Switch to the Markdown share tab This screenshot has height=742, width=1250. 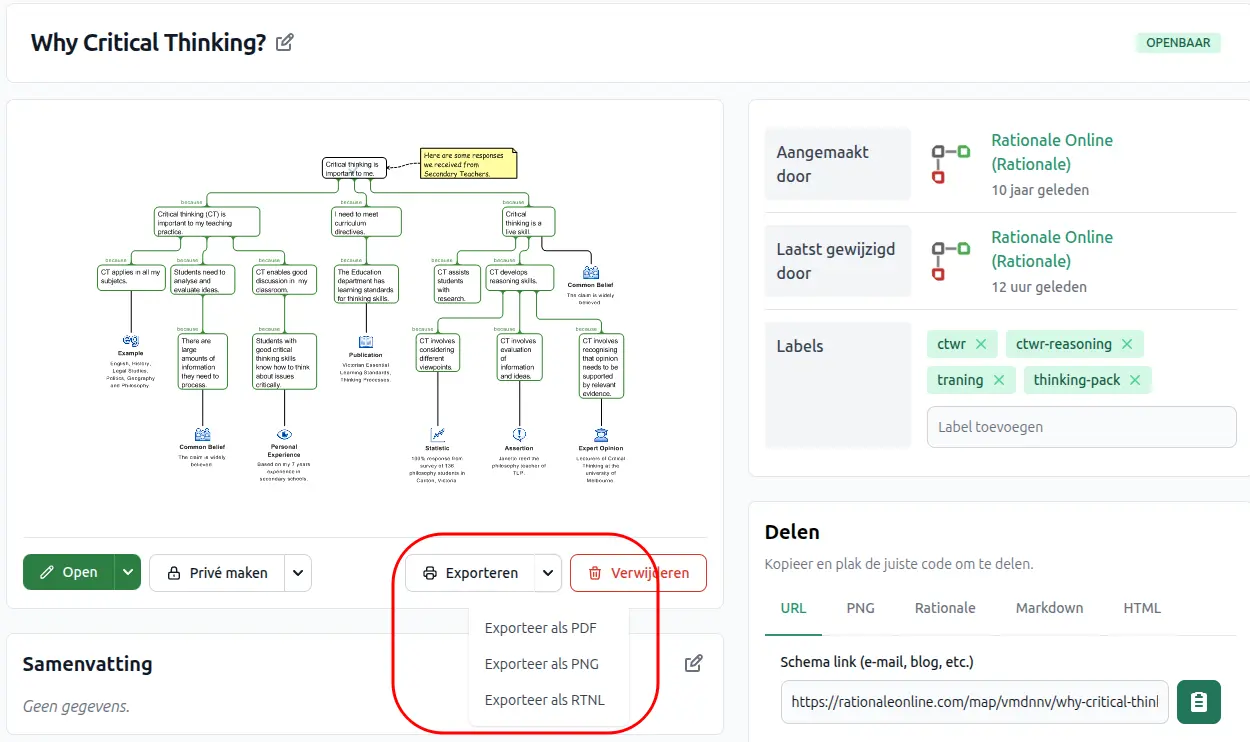point(1049,608)
